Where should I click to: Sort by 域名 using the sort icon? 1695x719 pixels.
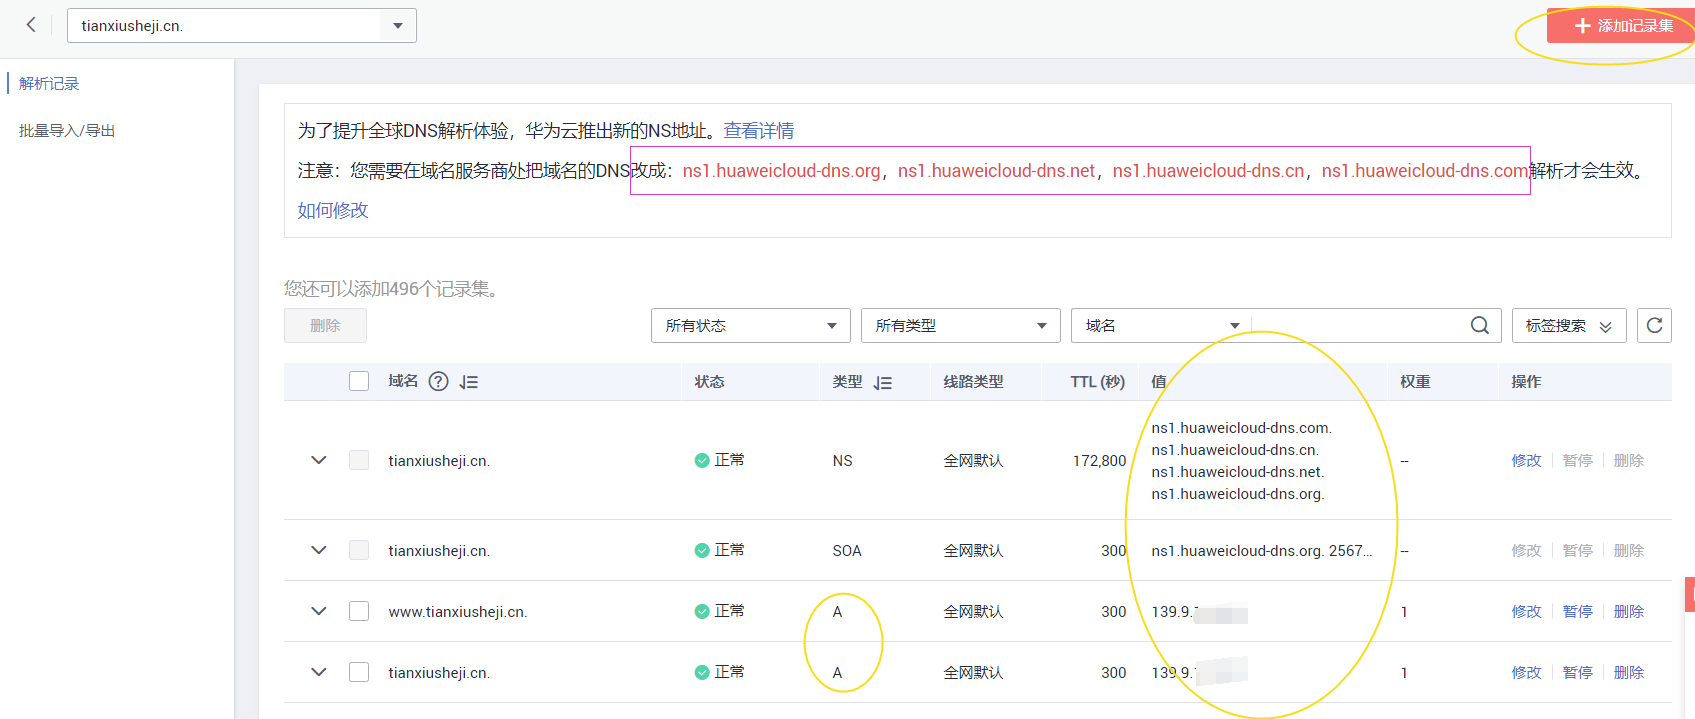pos(469,382)
